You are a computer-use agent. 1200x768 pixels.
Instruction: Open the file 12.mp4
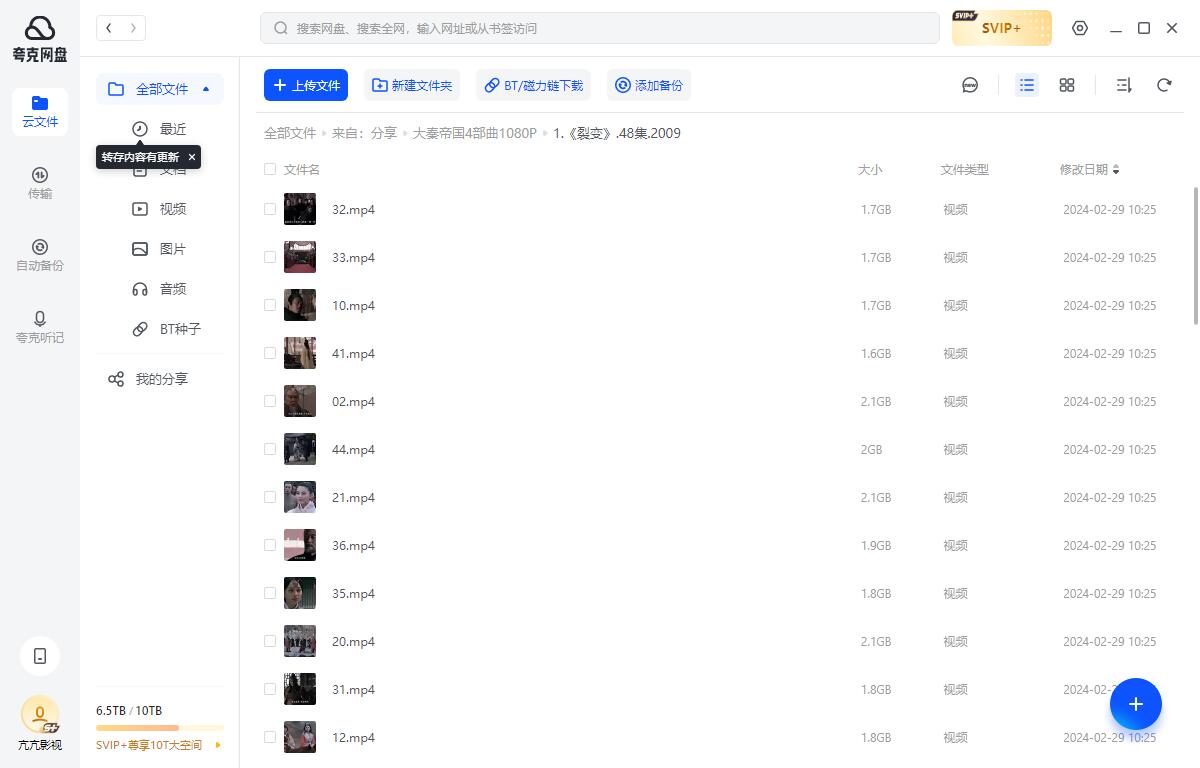coord(353,737)
